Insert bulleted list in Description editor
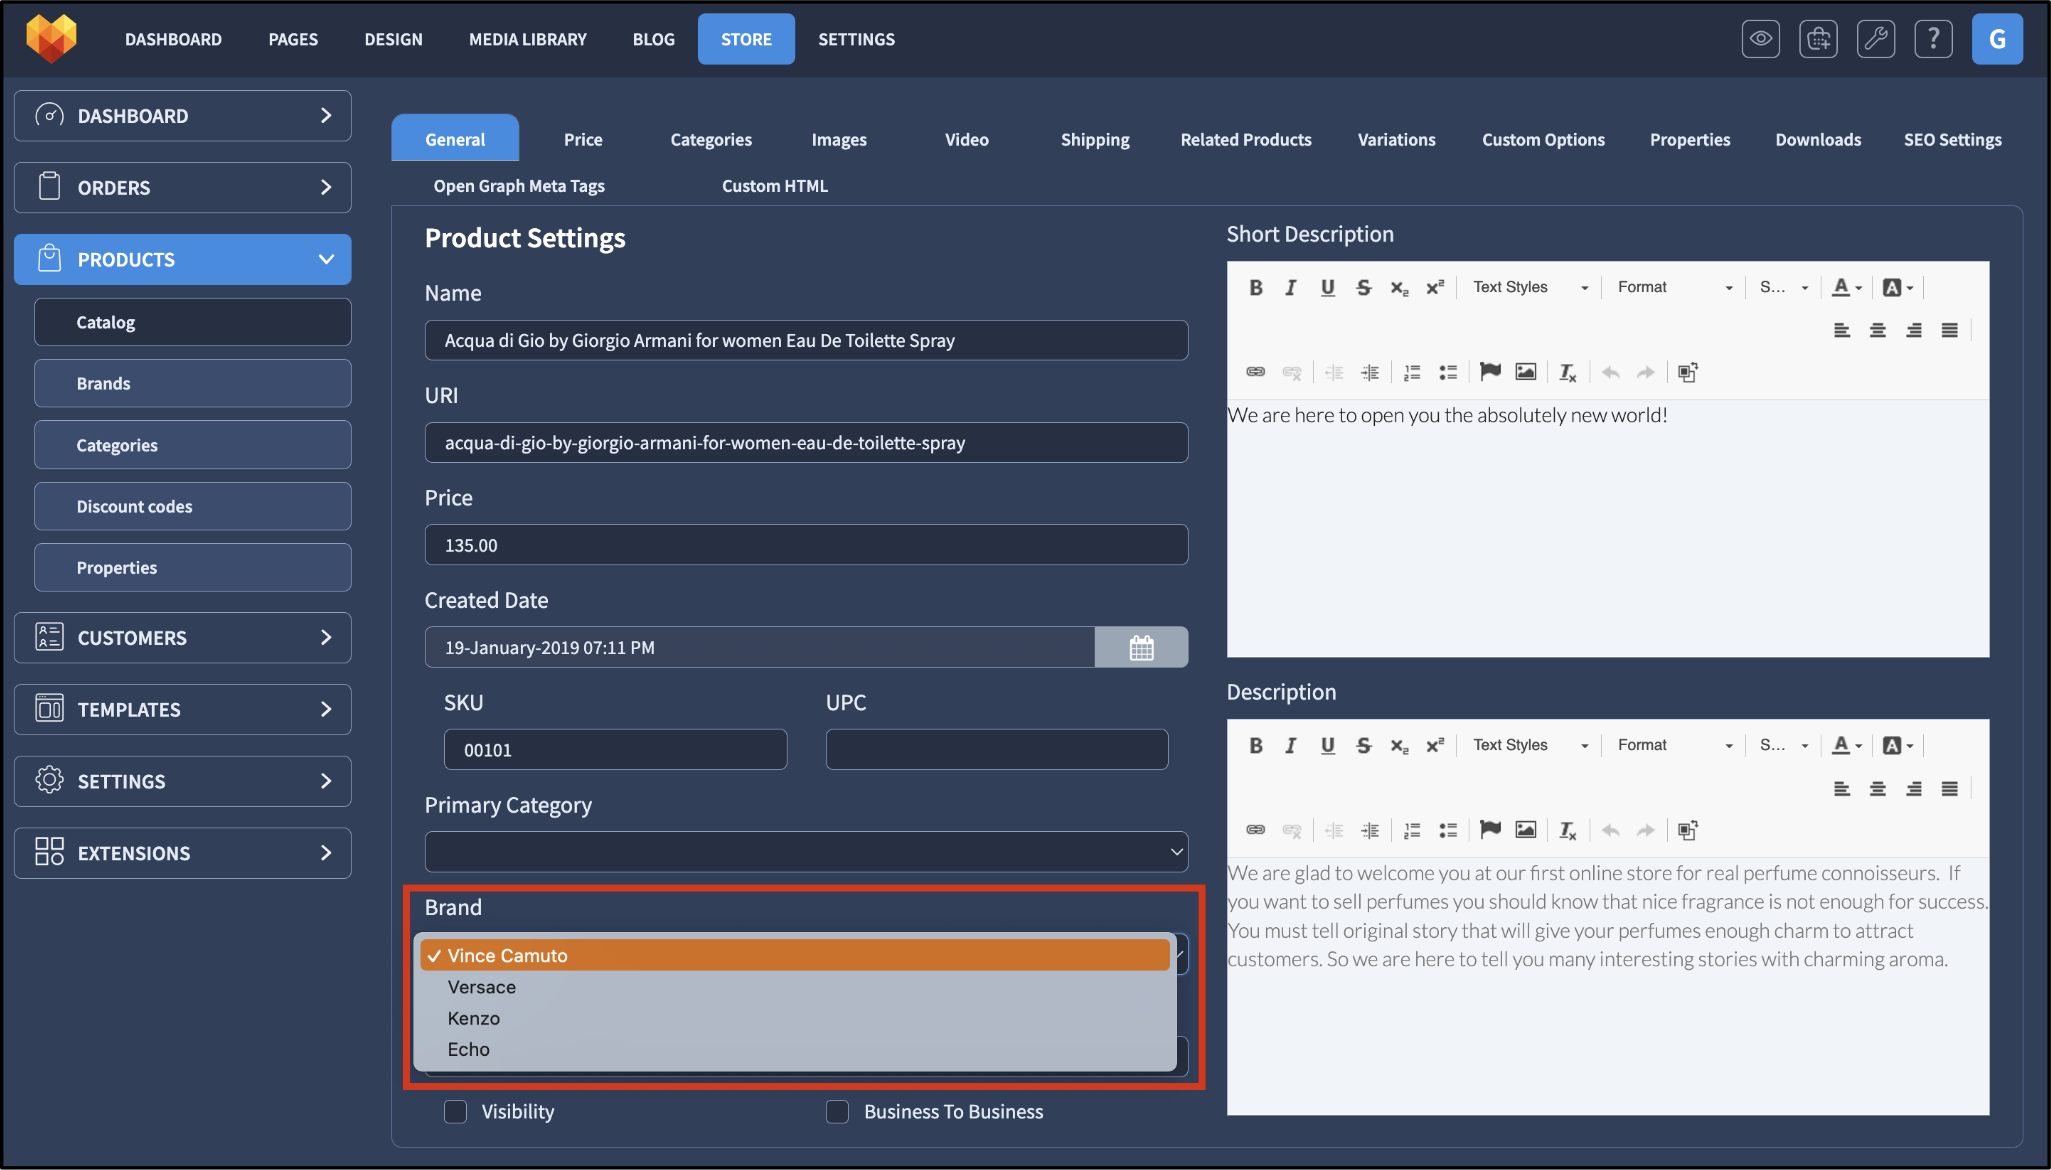Viewport: 2051px width, 1170px height. [1448, 830]
